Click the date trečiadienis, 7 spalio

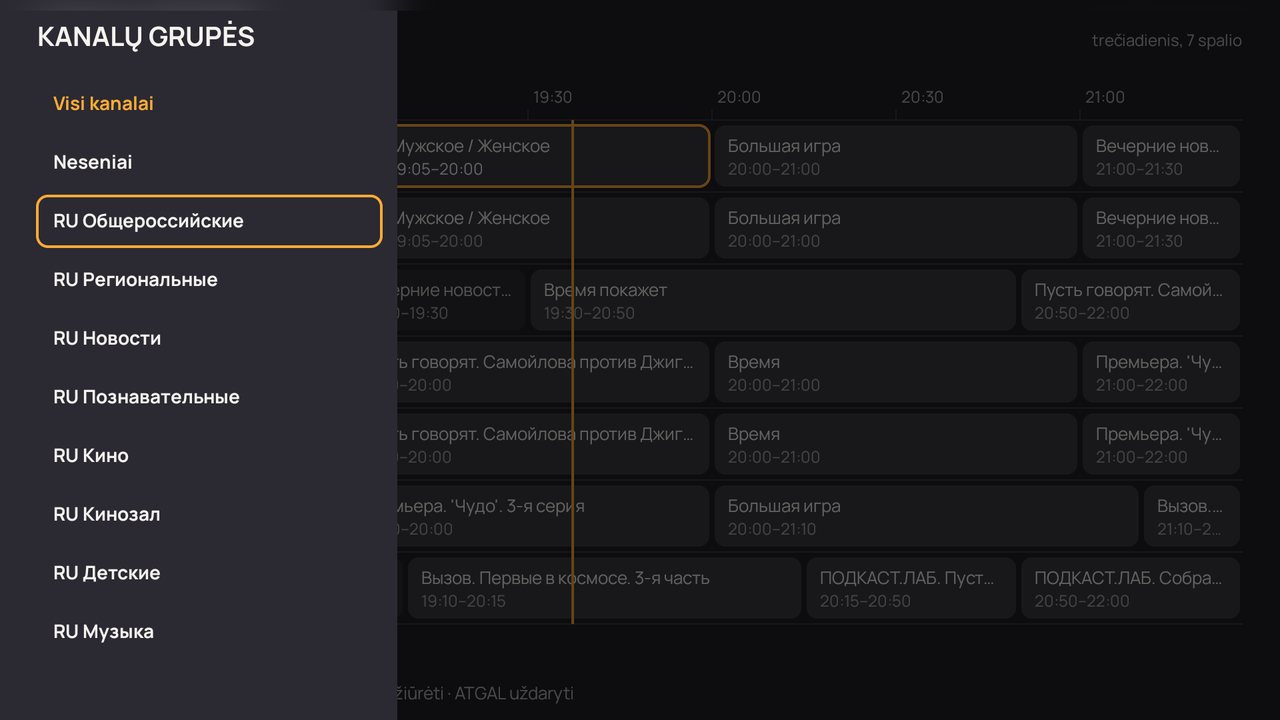[x=1167, y=41]
